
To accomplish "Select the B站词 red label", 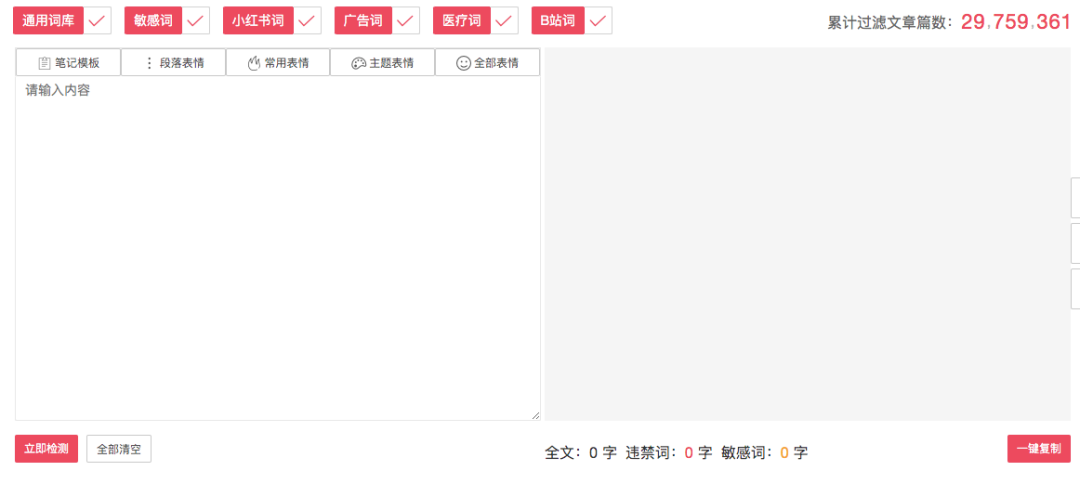I will point(558,21).
